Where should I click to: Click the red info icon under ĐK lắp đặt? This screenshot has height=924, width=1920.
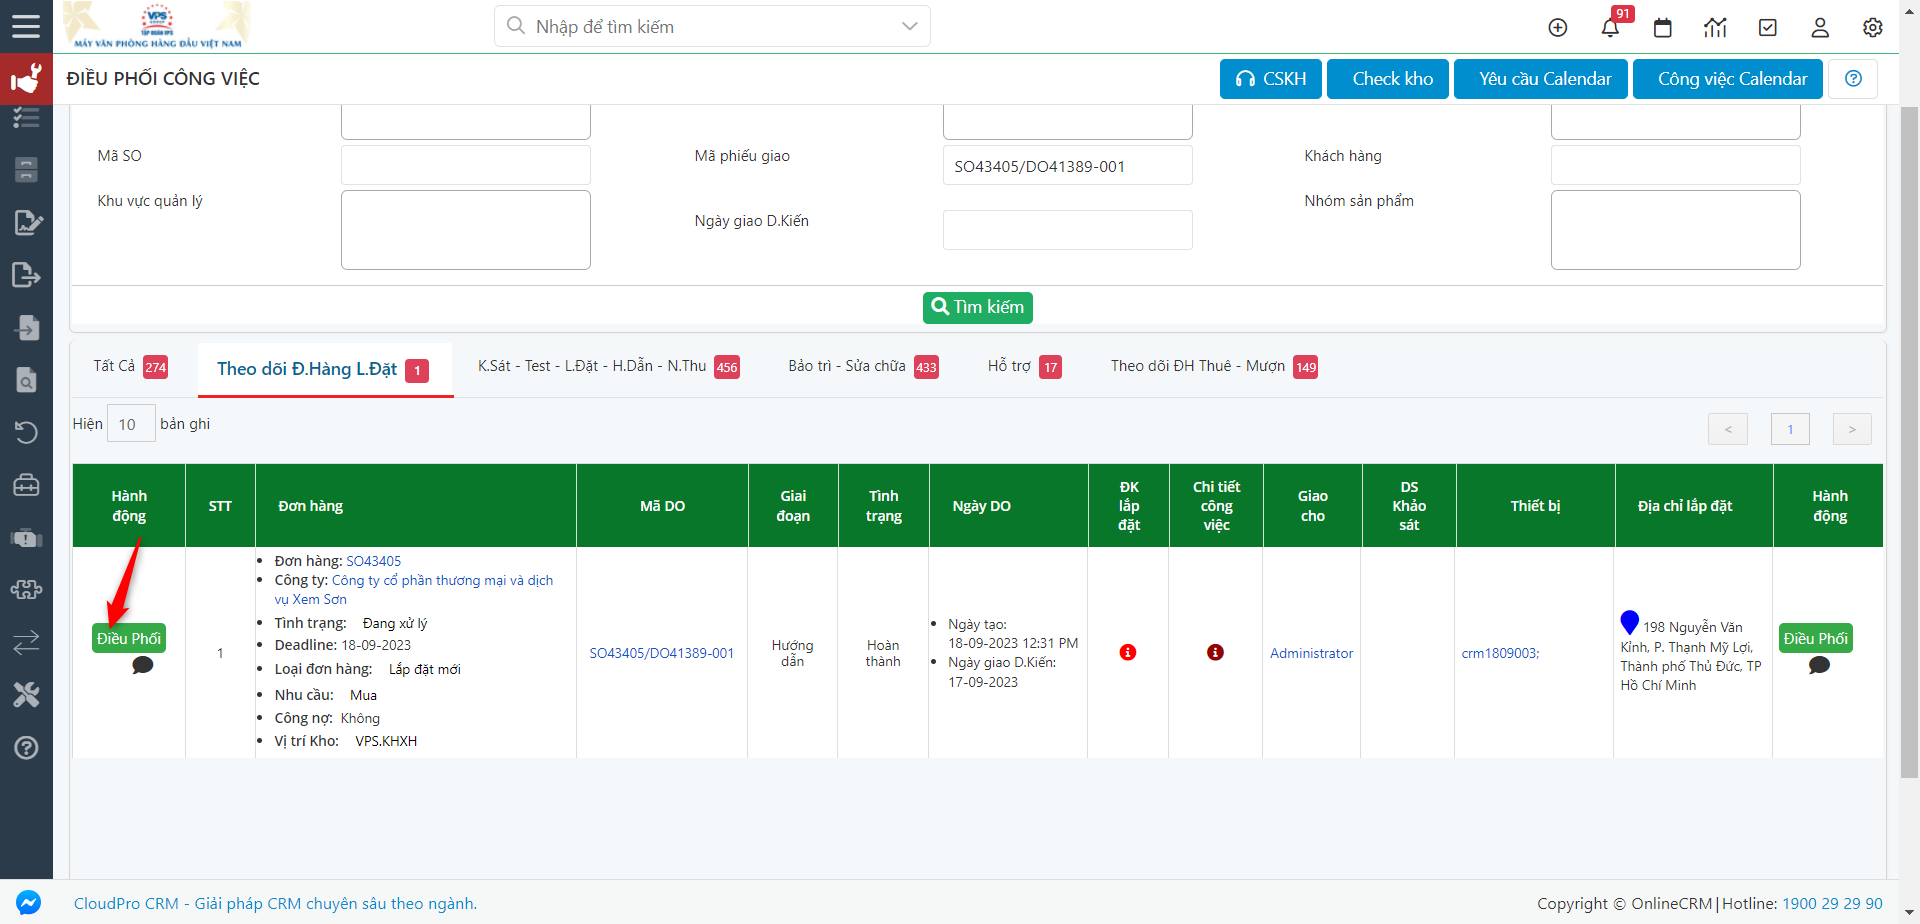[x=1128, y=652]
